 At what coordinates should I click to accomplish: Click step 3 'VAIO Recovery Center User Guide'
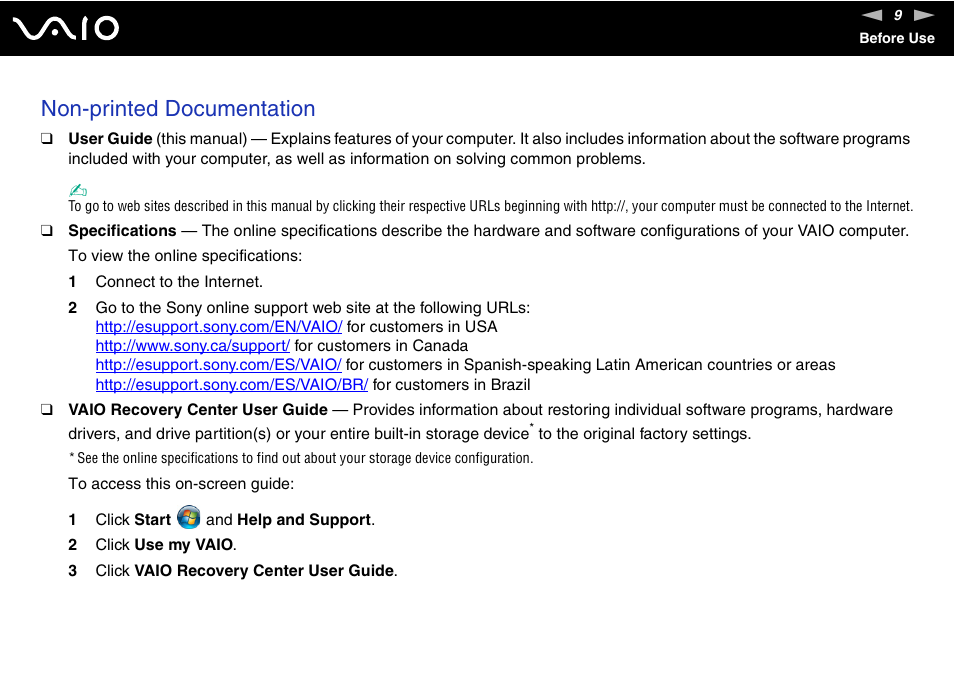click(x=264, y=571)
